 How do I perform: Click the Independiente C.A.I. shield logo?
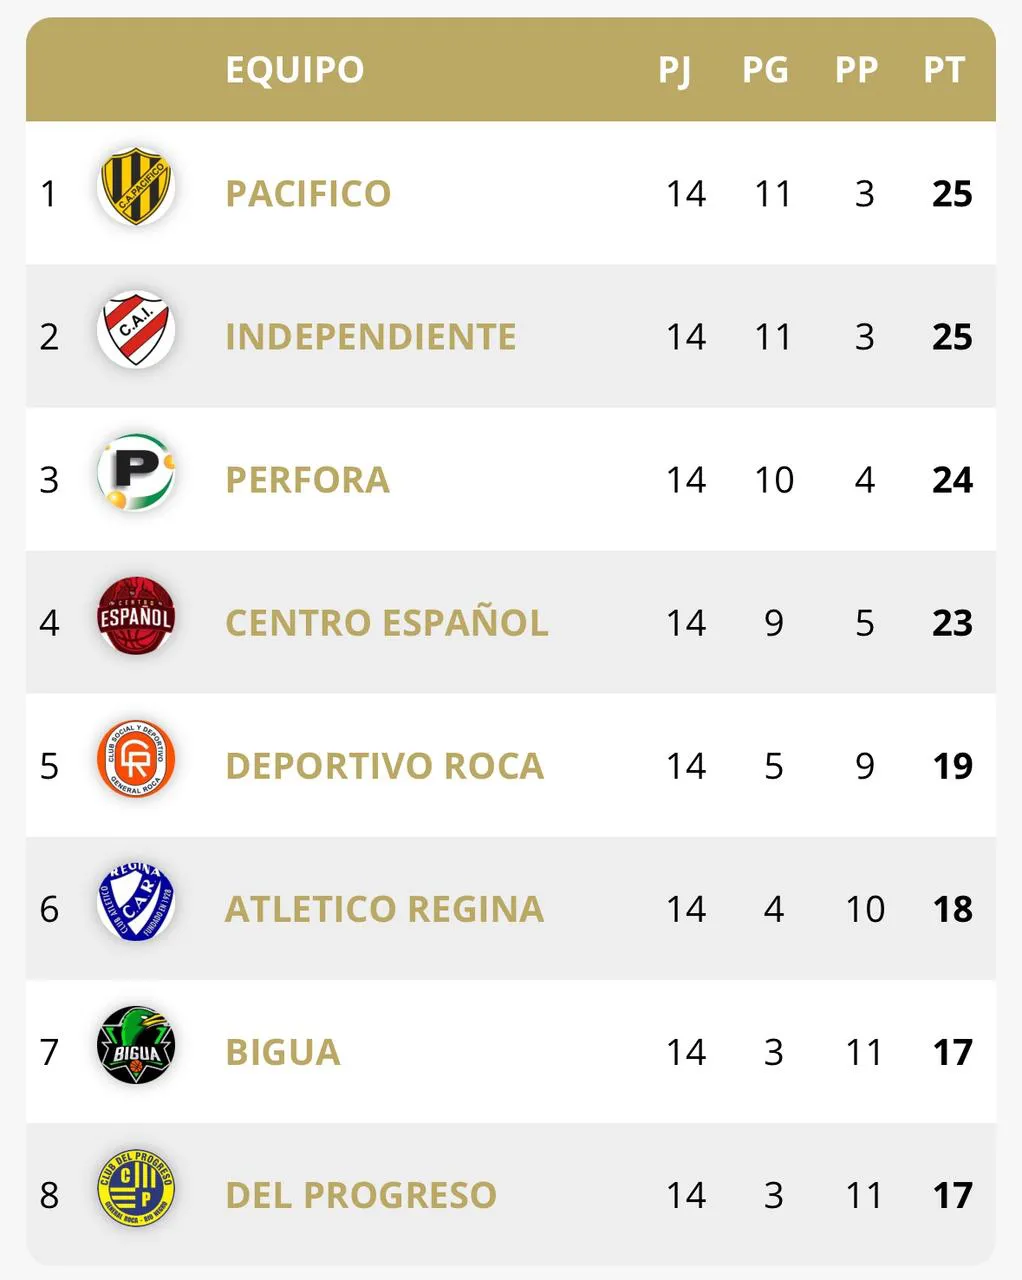tap(136, 330)
